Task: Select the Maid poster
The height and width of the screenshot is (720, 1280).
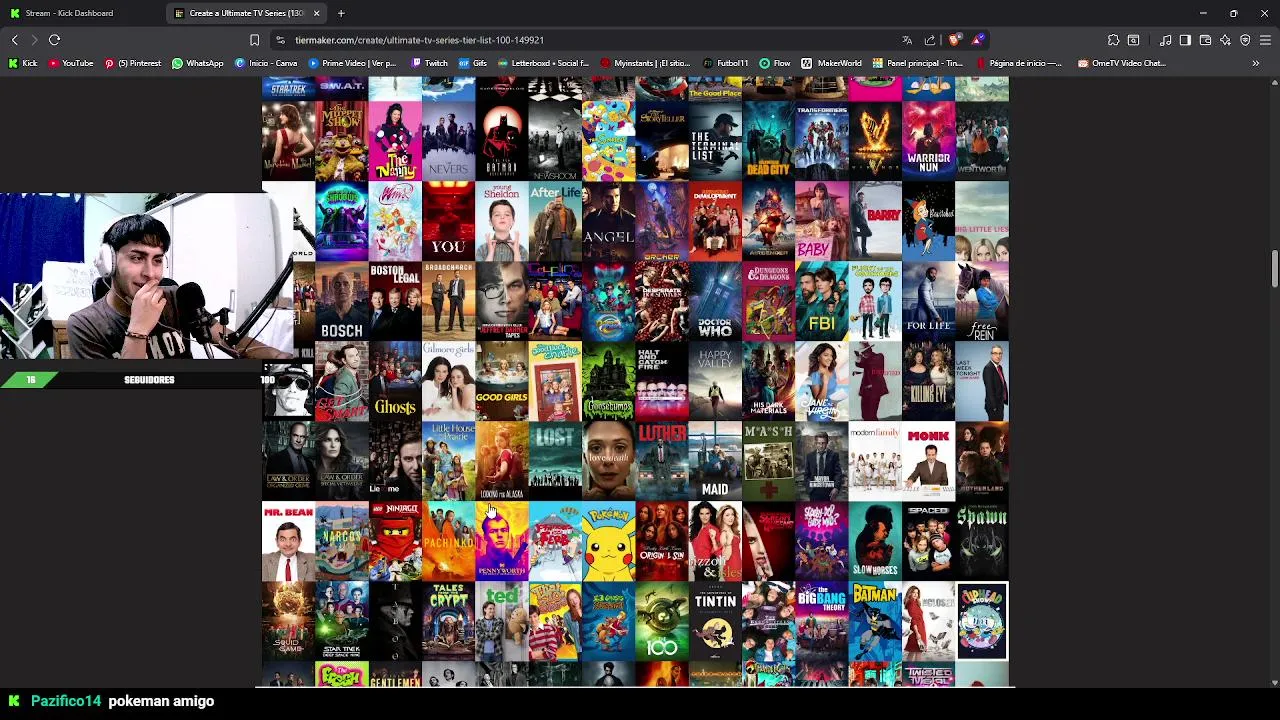Action: coord(715,461)
